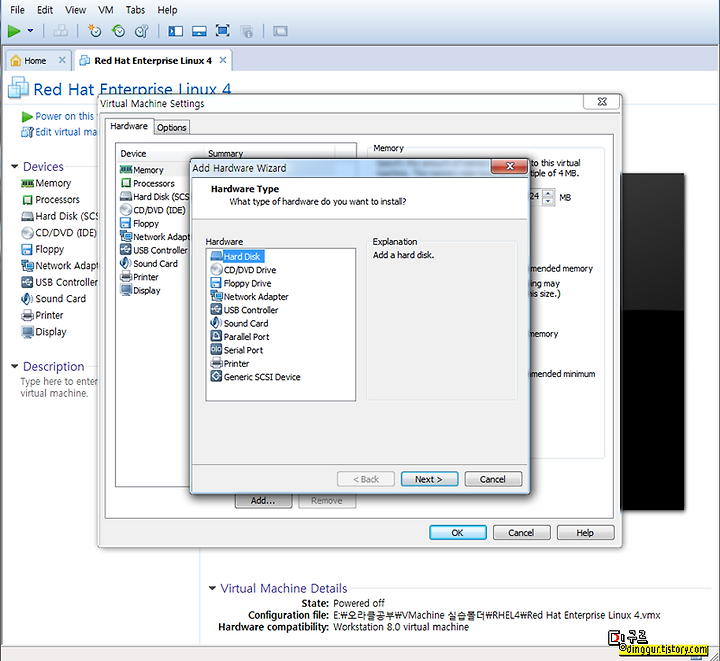Click Next in Add Hardware Wizard
The height and width of the screenshot is (661, 720).
pyautogui.click(x=429, y=479)
